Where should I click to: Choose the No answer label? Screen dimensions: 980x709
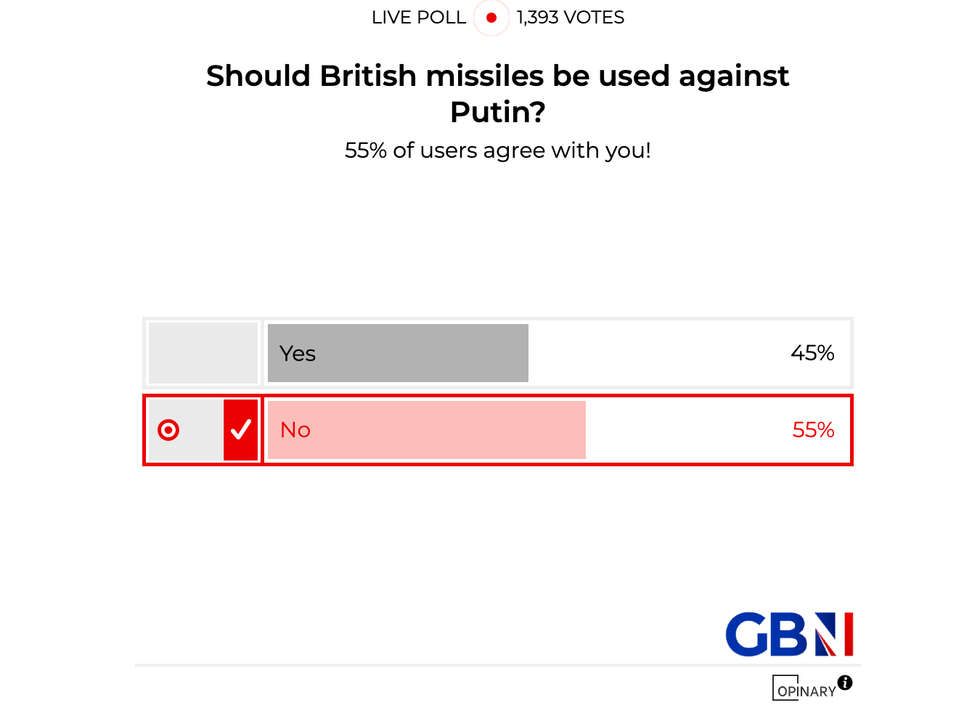coord(295,430)
